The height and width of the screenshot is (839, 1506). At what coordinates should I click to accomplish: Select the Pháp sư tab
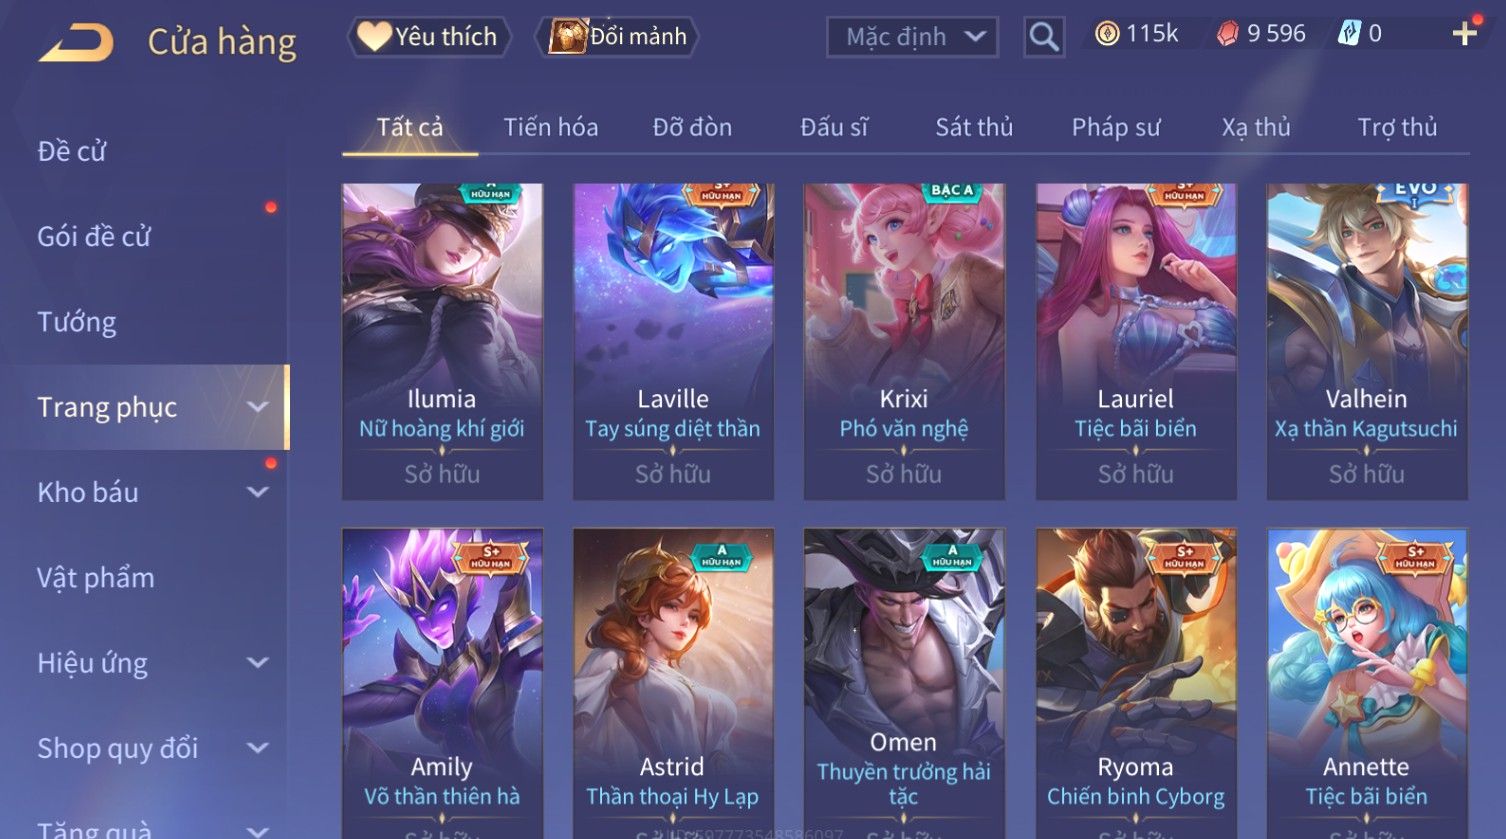[1116, 127]
